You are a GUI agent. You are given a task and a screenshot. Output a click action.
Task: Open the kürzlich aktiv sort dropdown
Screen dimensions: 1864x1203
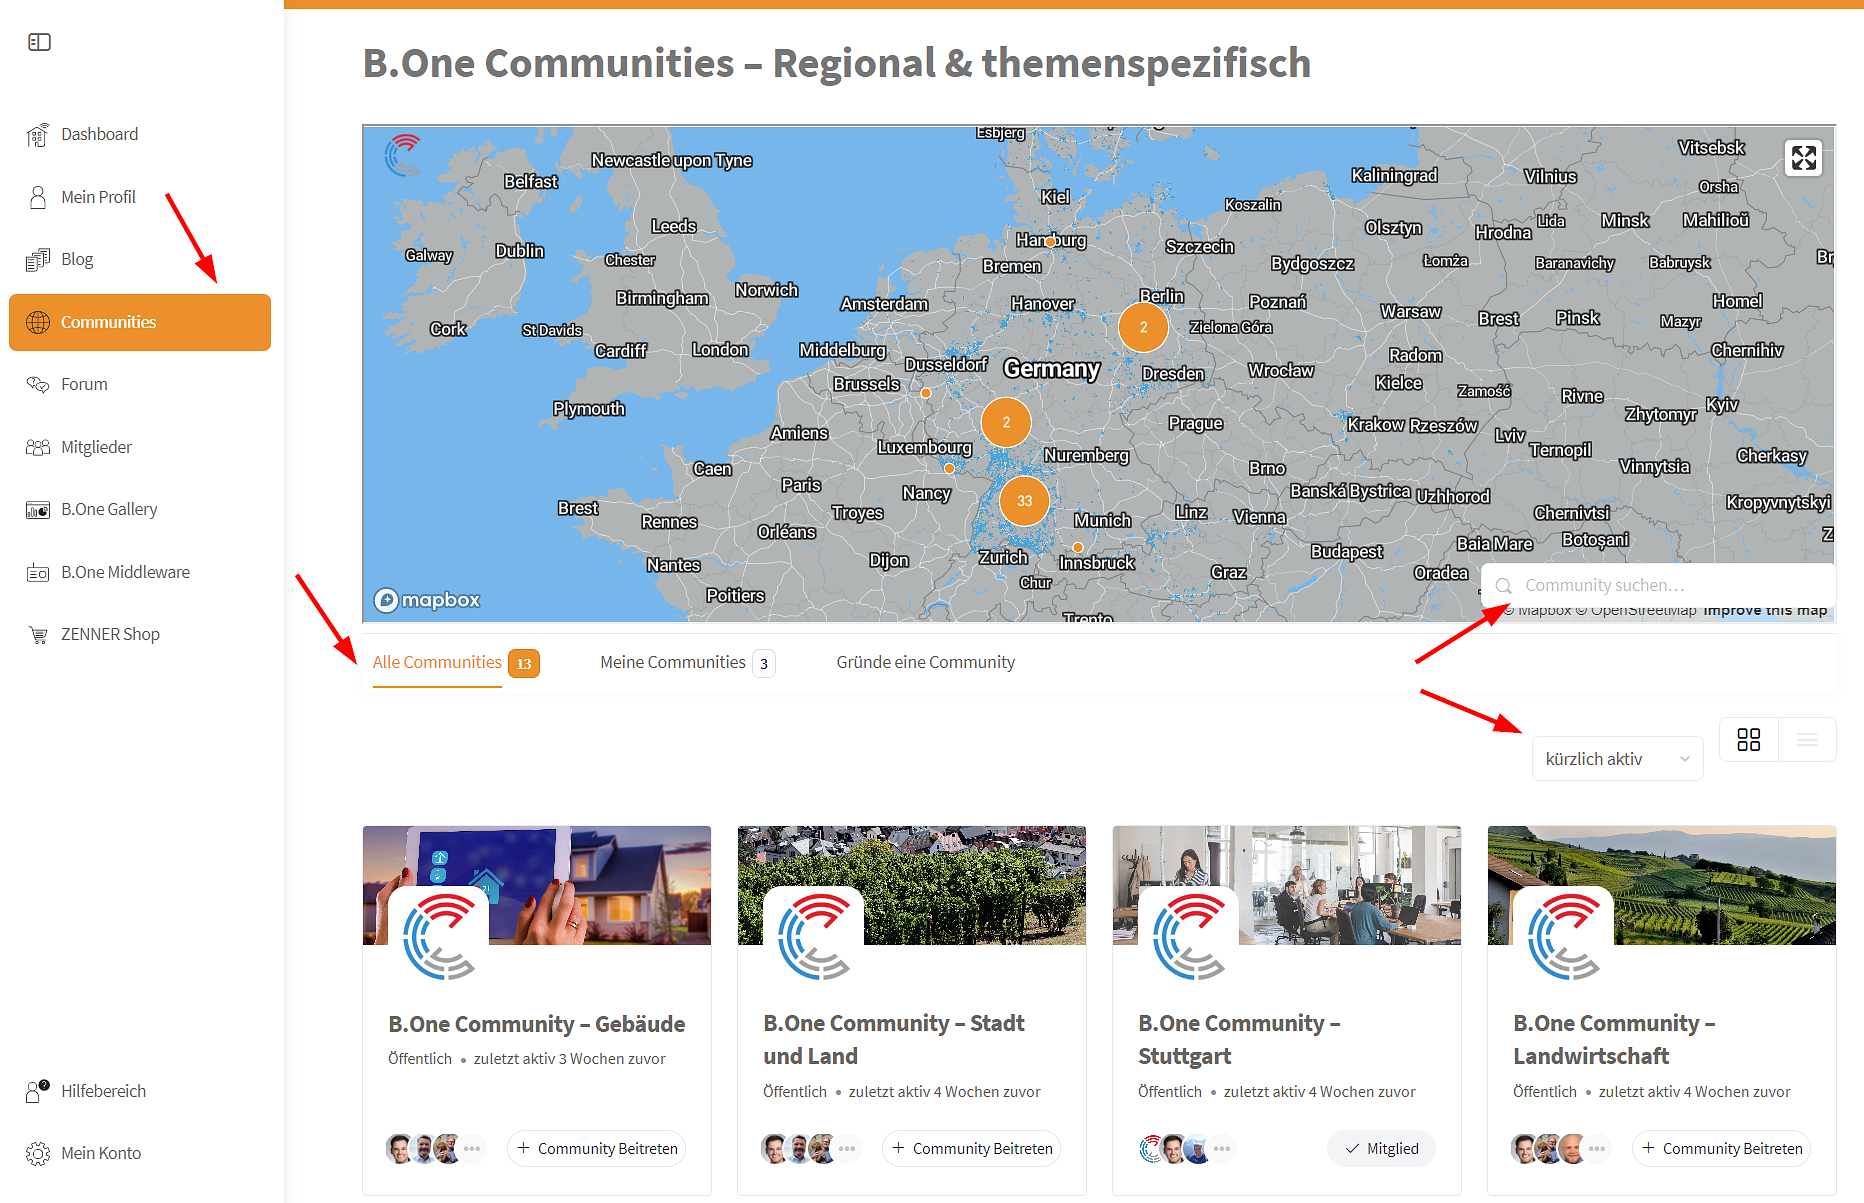(1617, 759)
